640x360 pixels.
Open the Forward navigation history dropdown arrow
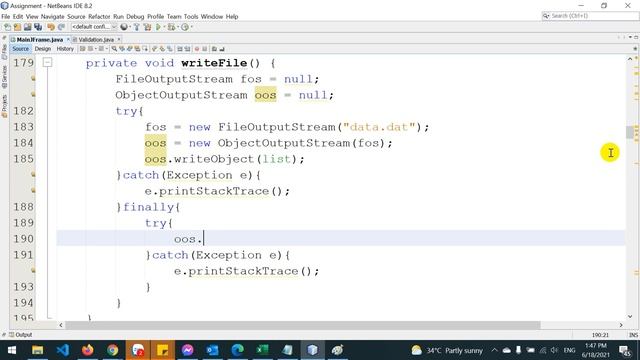(x=107, y=49)
